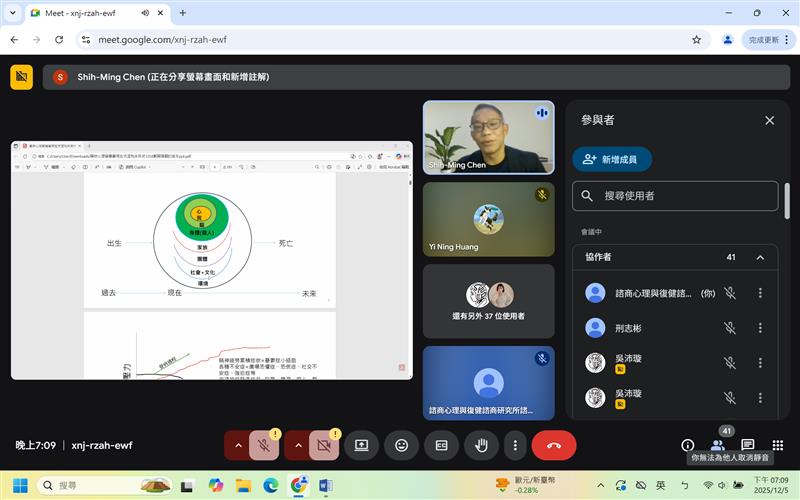Image resolution: width=800 pixels, height=500 pixels.
Task: Open meeting details info icon
Action: coord(688,445)
